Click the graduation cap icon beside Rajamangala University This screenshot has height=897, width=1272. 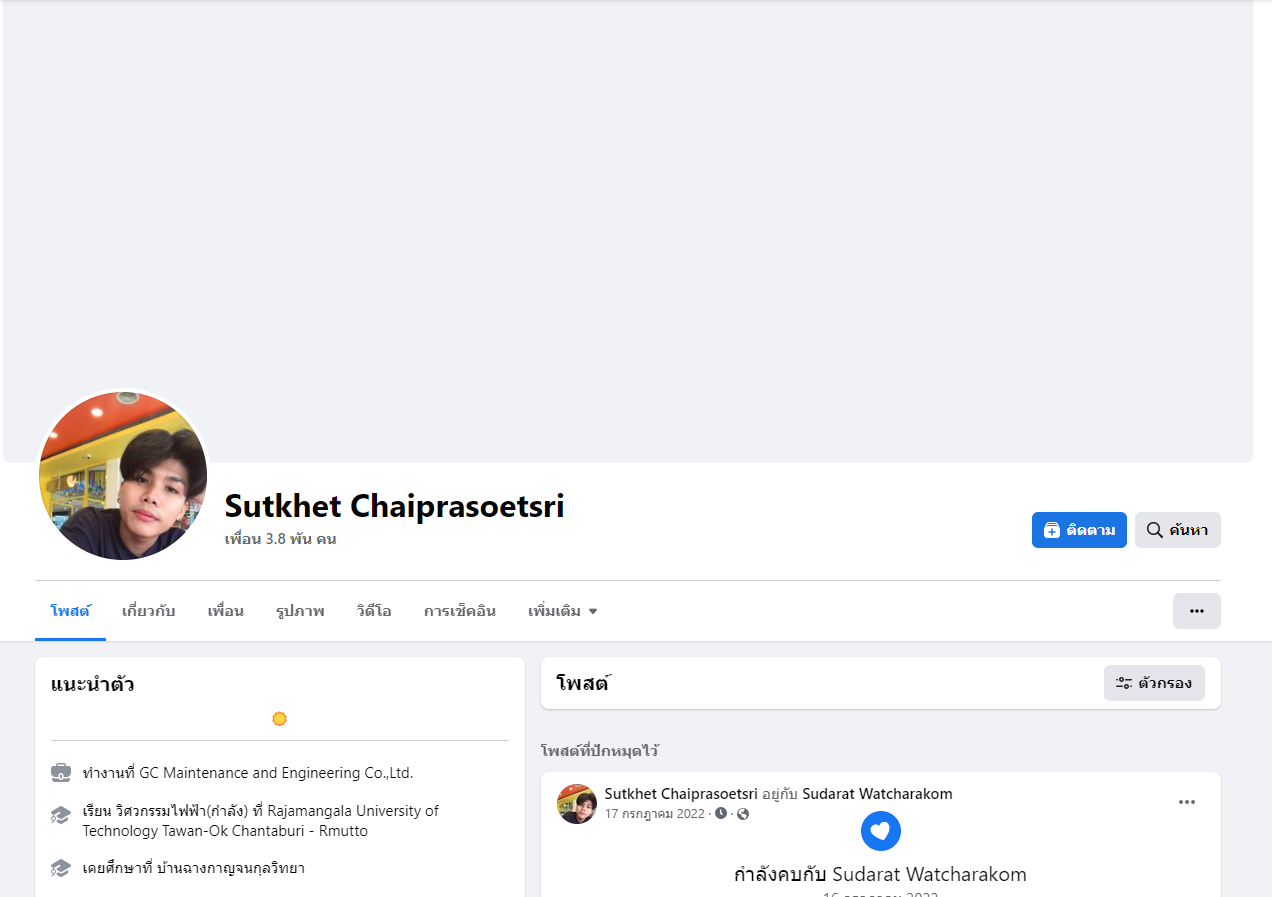[x=61, y=815]
